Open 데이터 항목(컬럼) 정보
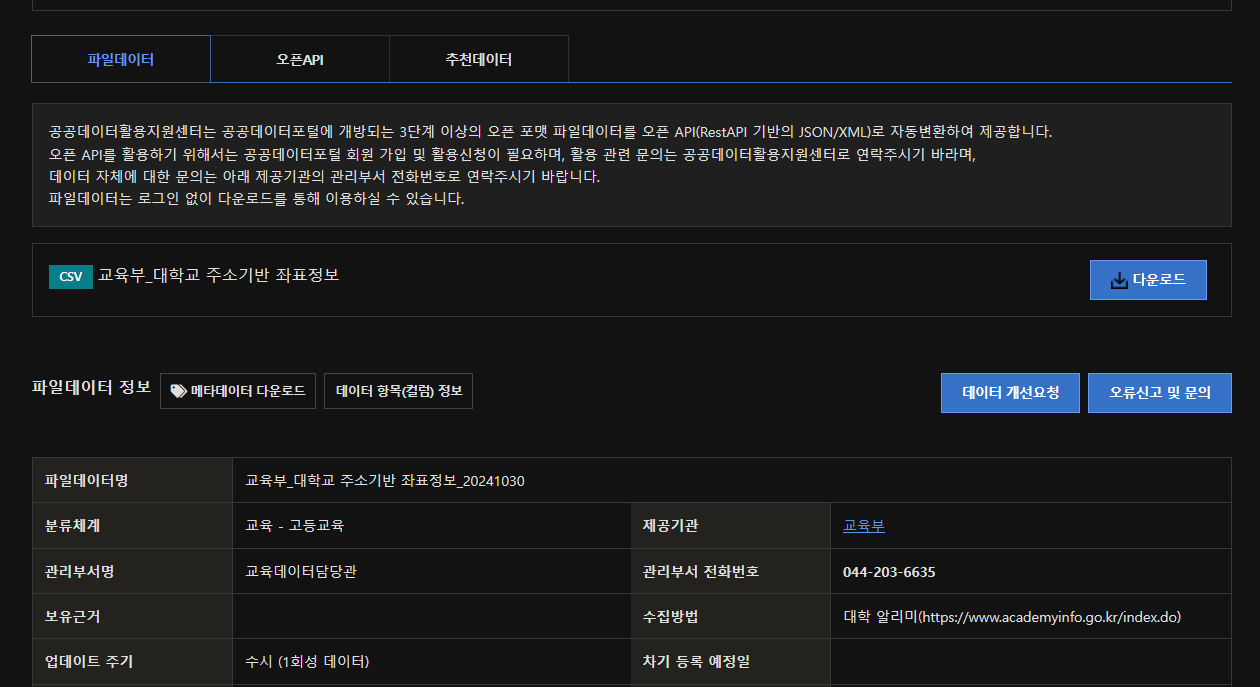The image size is (1260, 687). click(398, 391)
